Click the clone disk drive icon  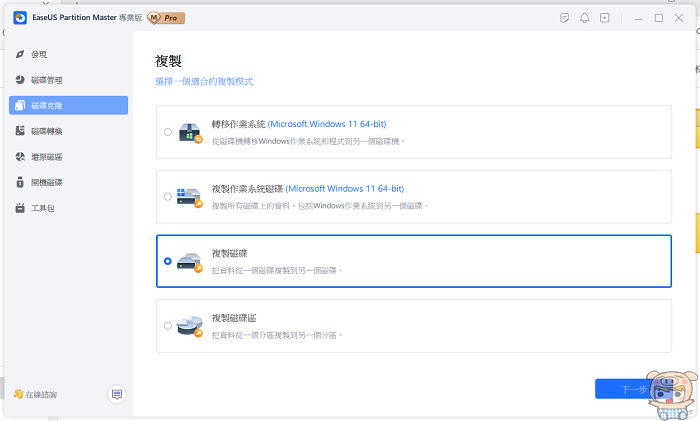point(189,263)
